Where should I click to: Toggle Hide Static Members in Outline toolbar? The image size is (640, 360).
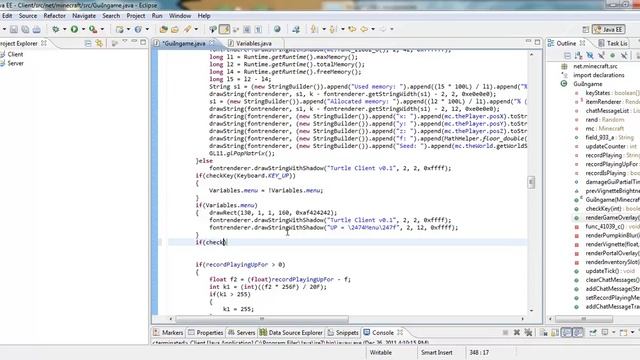(x=601, y=55)
